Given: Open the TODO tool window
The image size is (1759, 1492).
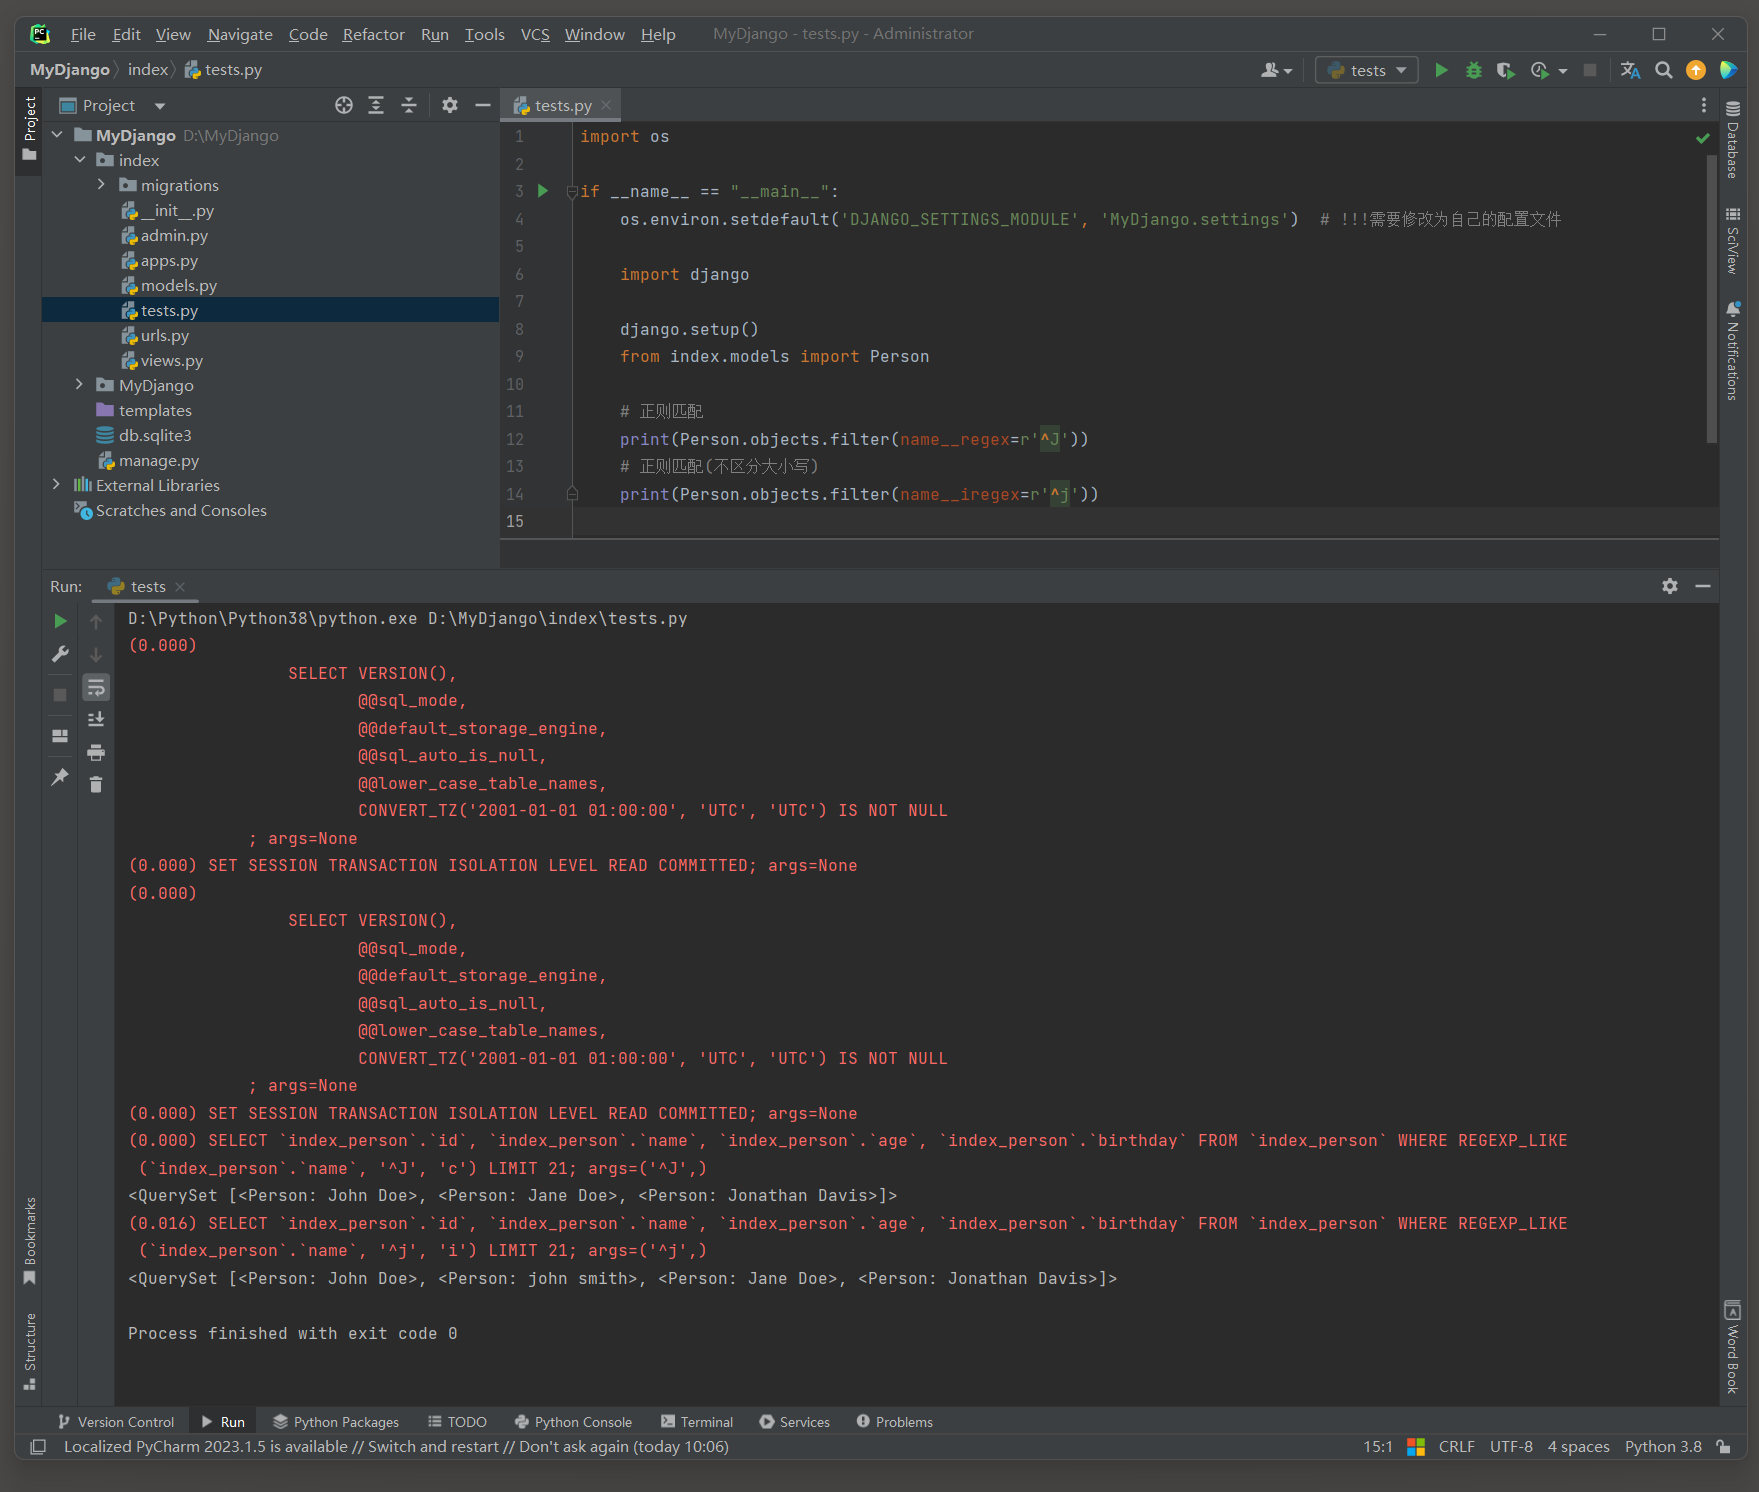Looking at the screenshot, I should [x=457, y=1422].
